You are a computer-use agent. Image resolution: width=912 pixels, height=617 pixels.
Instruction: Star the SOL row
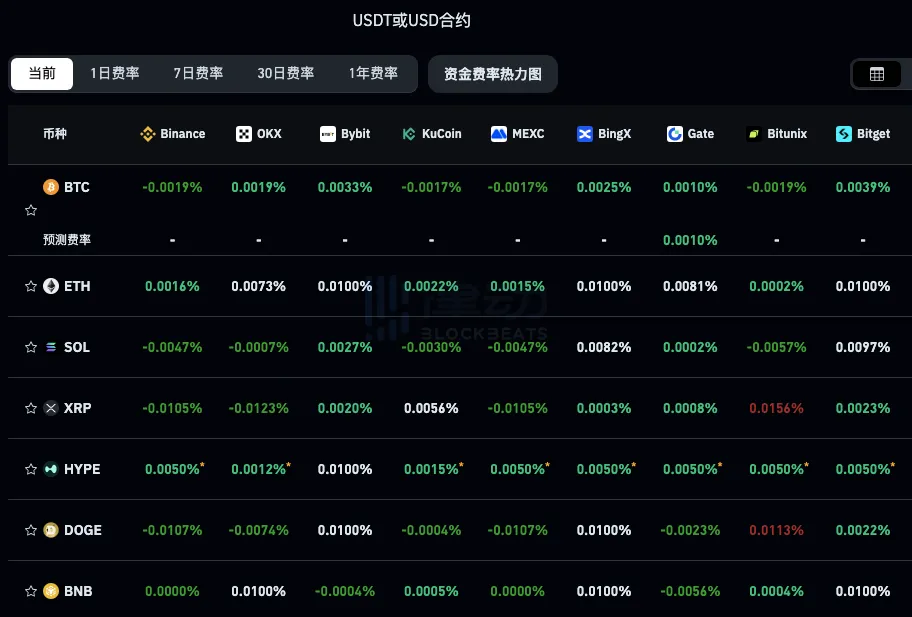(31, 347)
